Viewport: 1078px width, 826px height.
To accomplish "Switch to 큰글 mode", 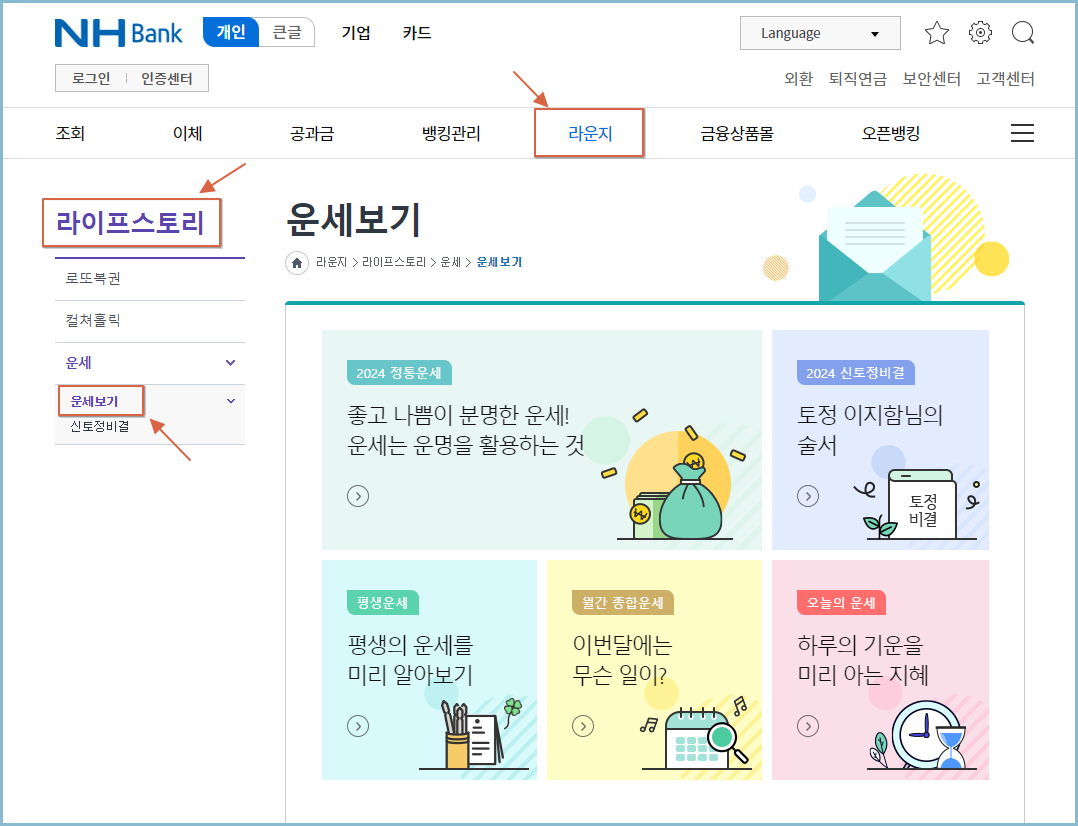I will (286, 31).
